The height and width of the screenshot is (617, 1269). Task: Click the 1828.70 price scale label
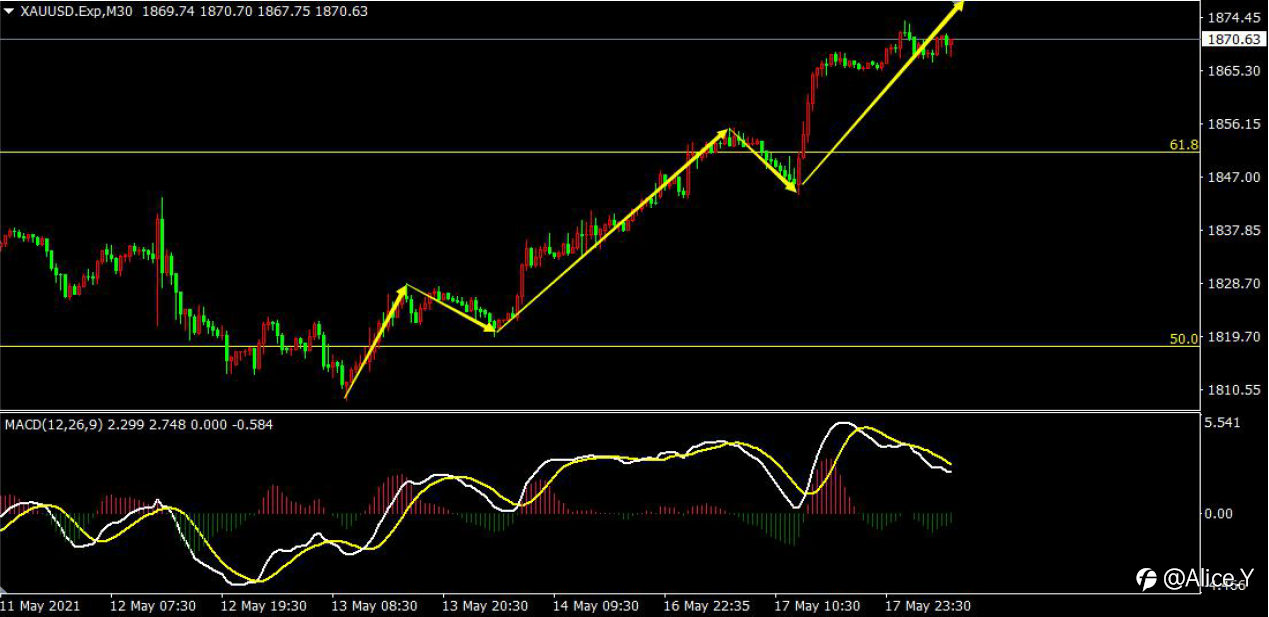[1233, 283]
